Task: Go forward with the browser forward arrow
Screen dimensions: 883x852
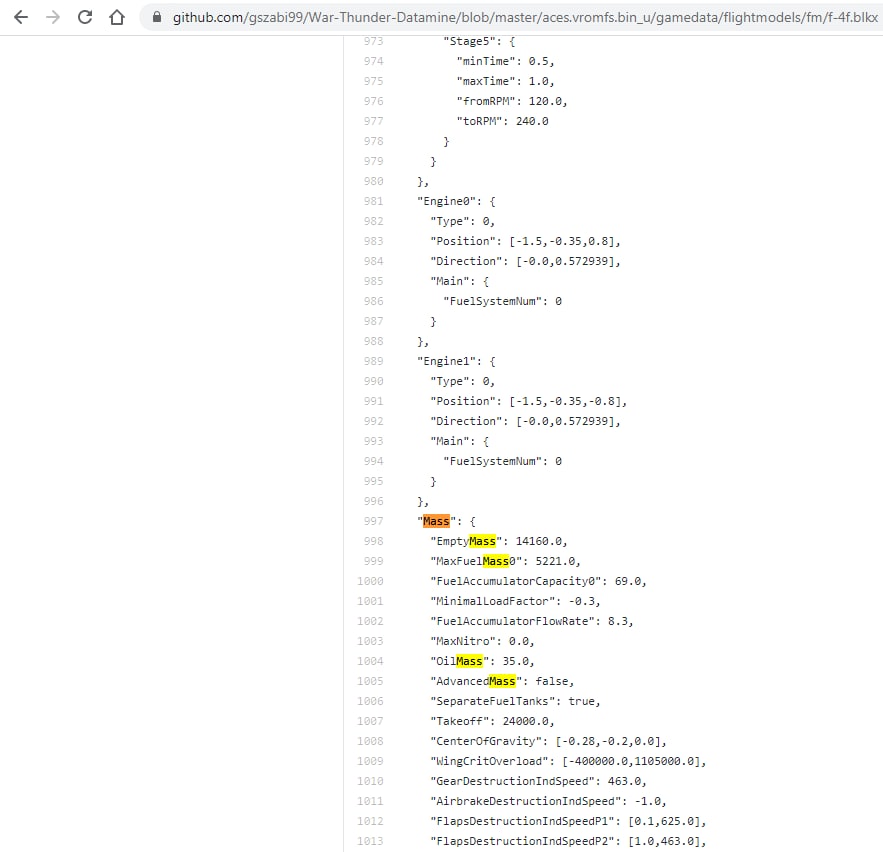Action: point(53,17)
